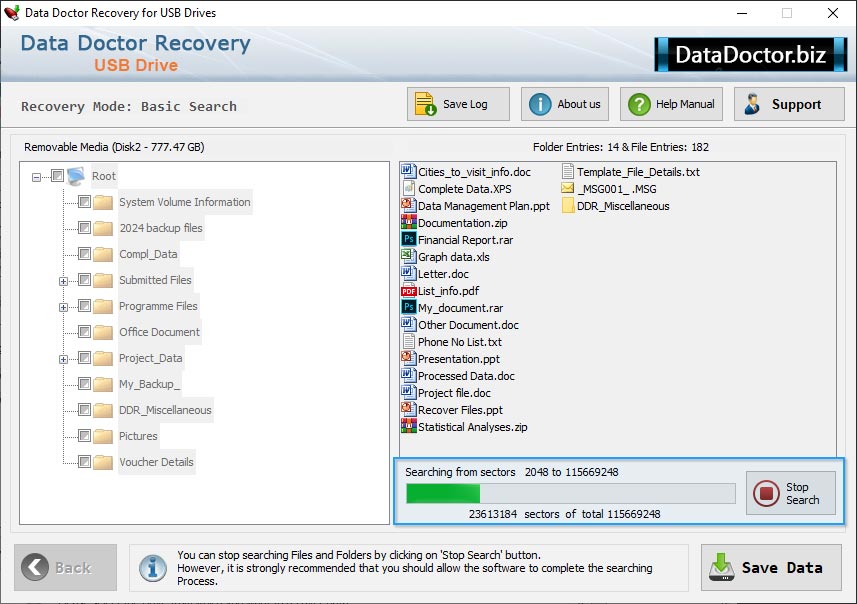Select the Office Document tree label
The width and height of the screenshot is (857, 604).
(x=160, y=332)
